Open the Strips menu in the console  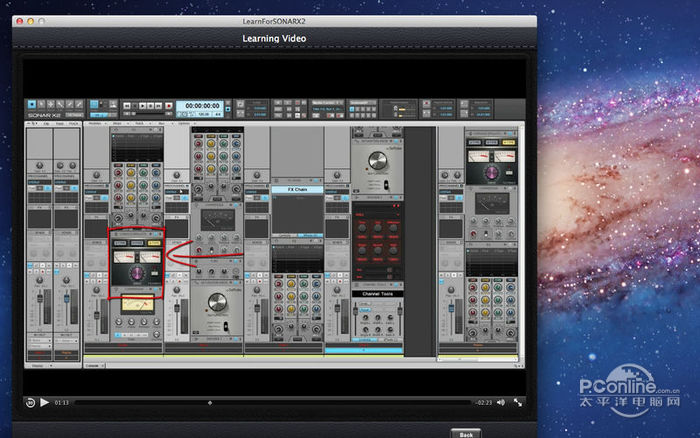pos(117,124)
